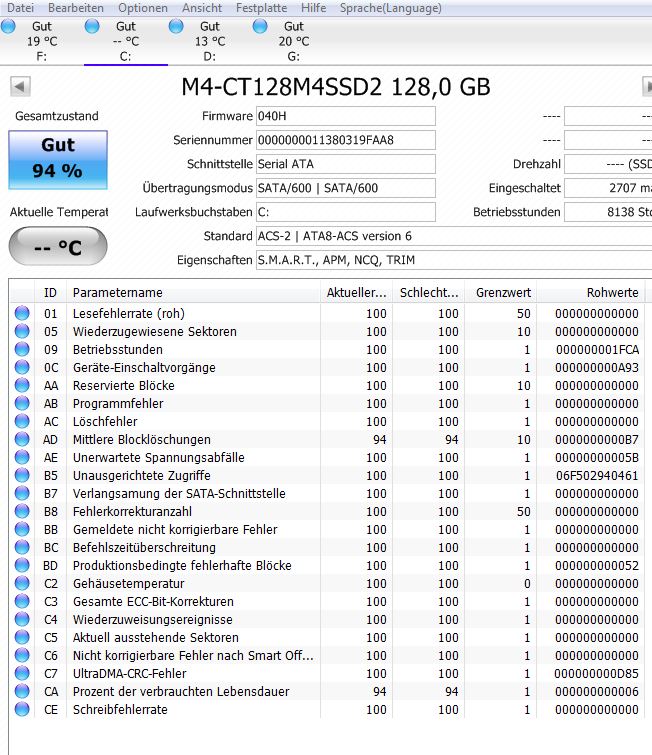
Task: Click the Firmware field 040H
Action: (346, 116)
